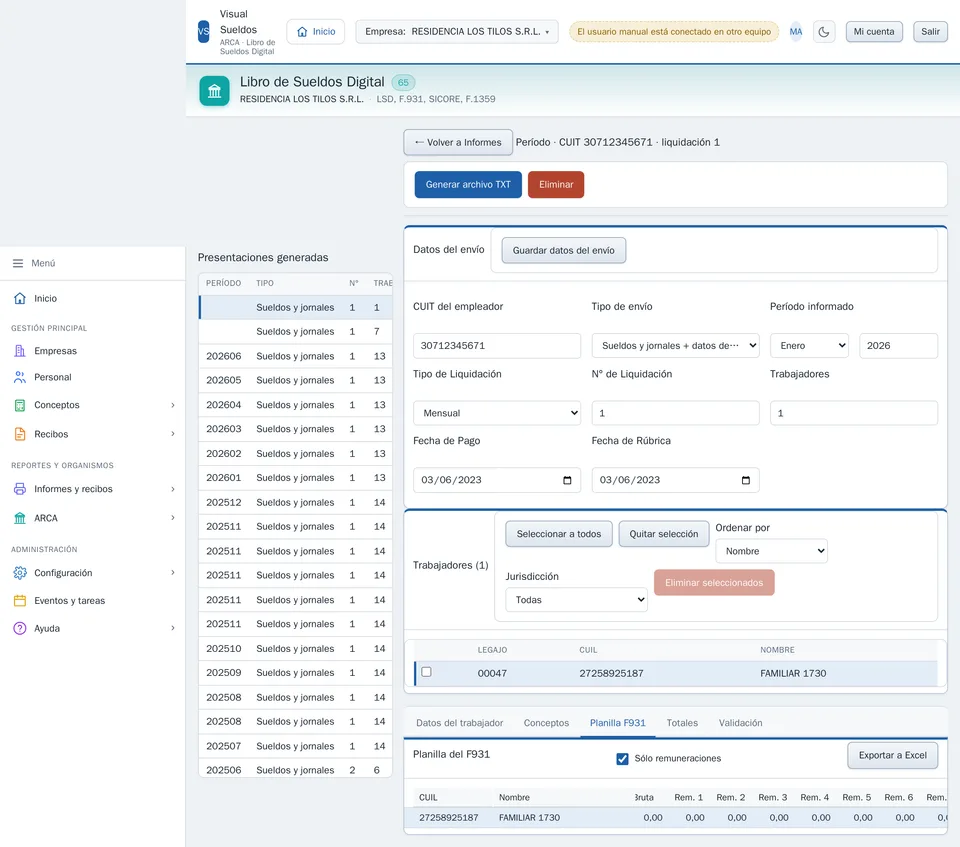
Task: Click the Visual Sueldos VS logo
Action: pos(204,32)
